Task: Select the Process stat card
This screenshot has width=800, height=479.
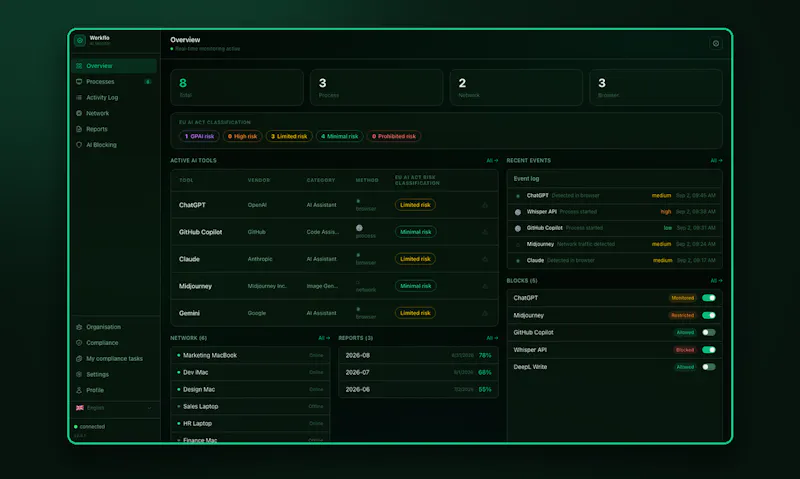Action: pos(377,88)
